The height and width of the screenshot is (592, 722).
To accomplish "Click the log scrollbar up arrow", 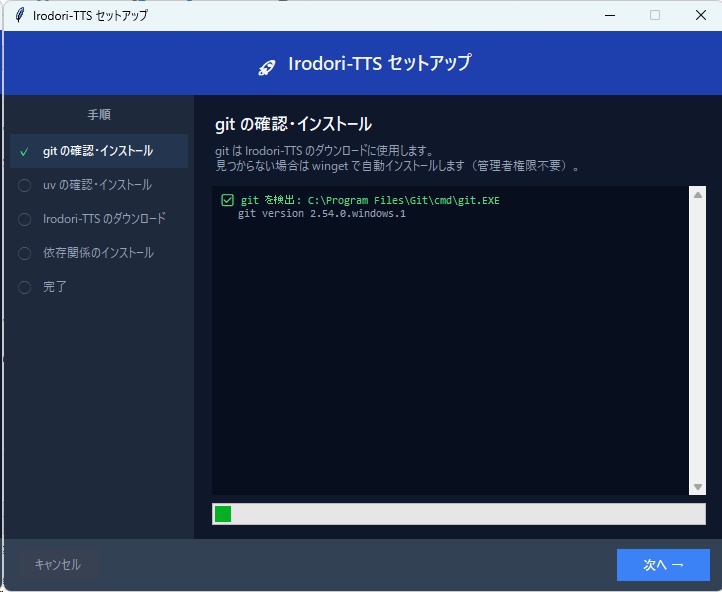I will pyautogui.click(x=698, y=195).
